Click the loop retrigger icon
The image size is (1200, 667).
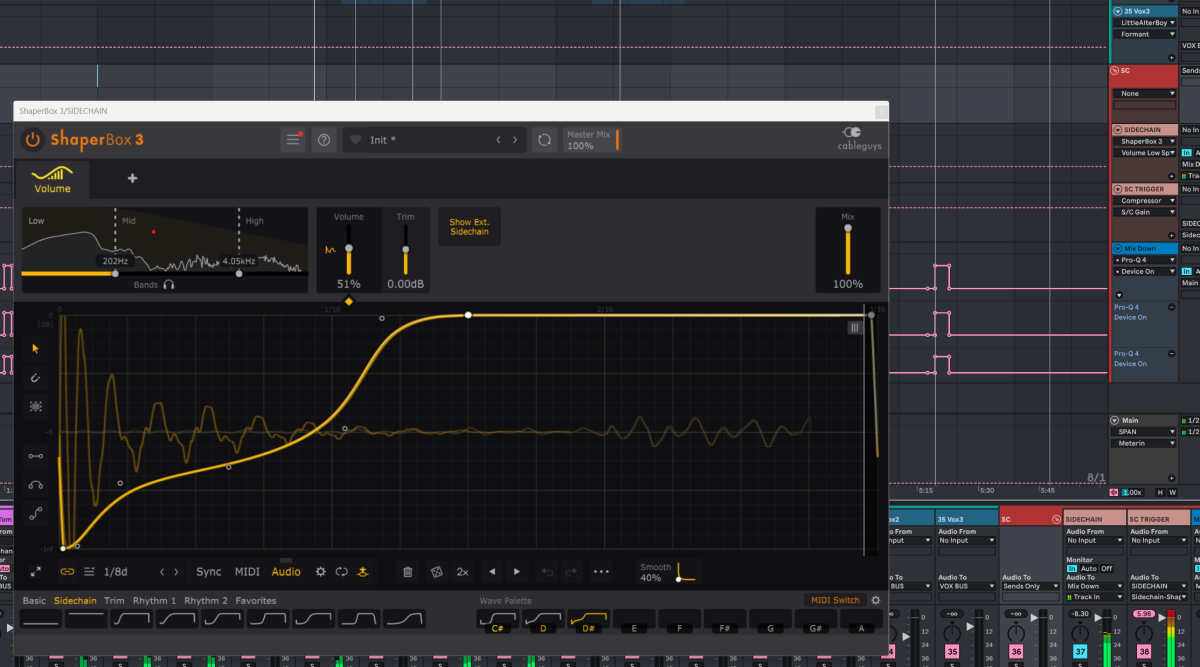(x=342, y=572)
